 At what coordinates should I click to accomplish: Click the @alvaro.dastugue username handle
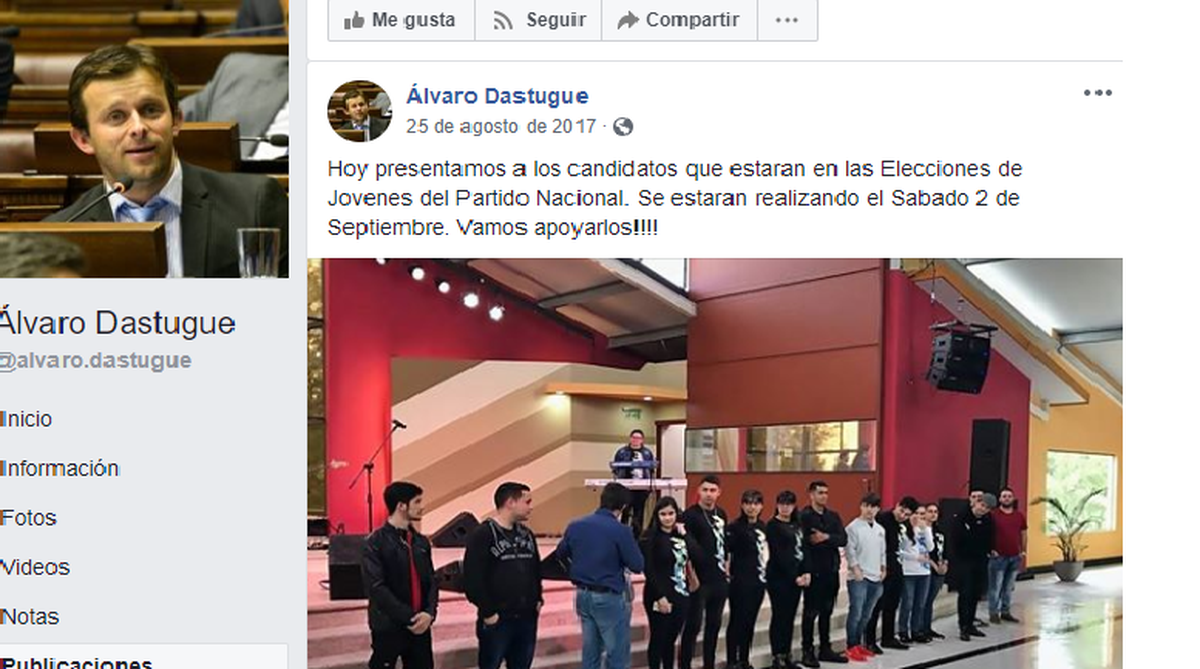tap(96, 361)
